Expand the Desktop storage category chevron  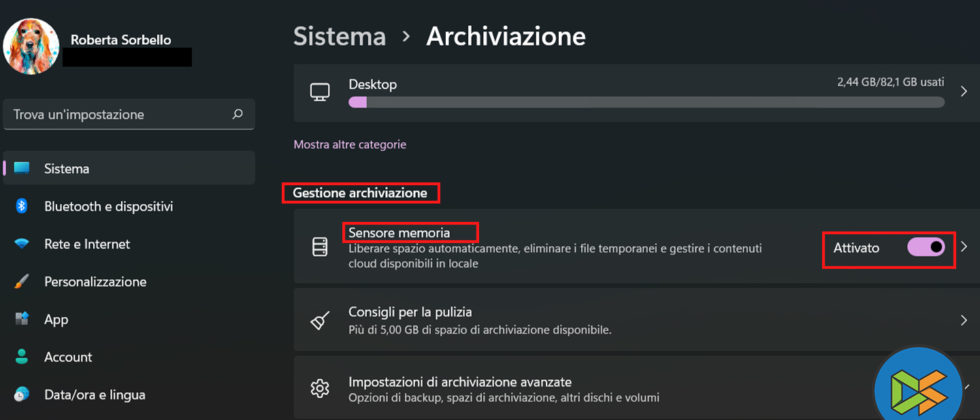coord(964,92)
